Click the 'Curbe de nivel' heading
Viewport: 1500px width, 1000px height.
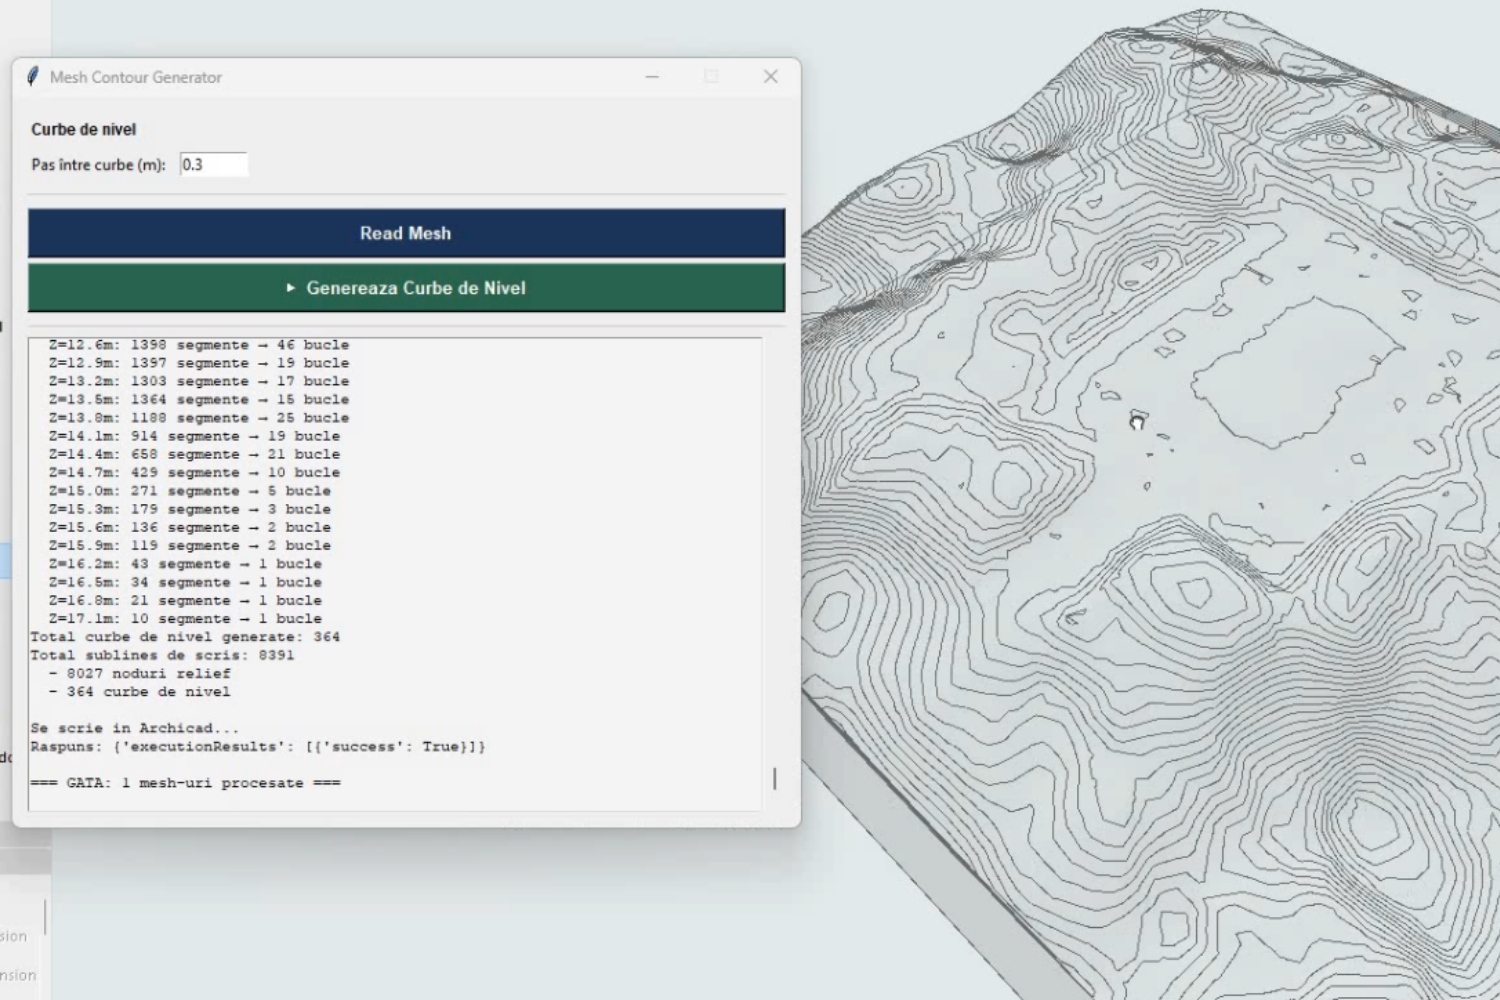pos(83,130)
